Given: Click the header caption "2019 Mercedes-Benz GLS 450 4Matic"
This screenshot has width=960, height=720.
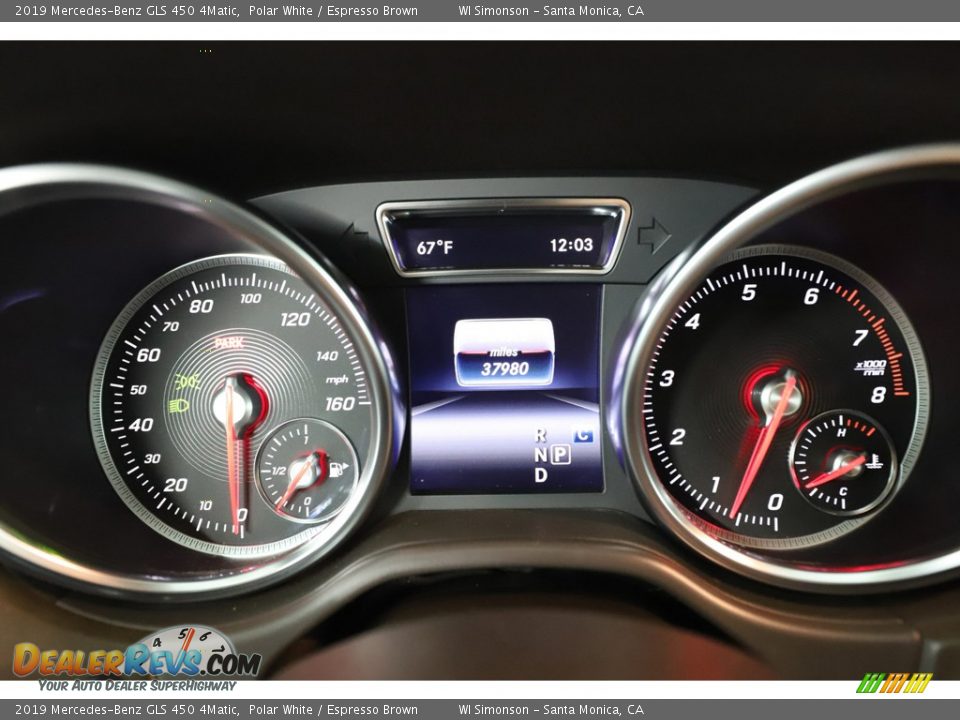Looking at the screenshot, I should tap(127, 10).
